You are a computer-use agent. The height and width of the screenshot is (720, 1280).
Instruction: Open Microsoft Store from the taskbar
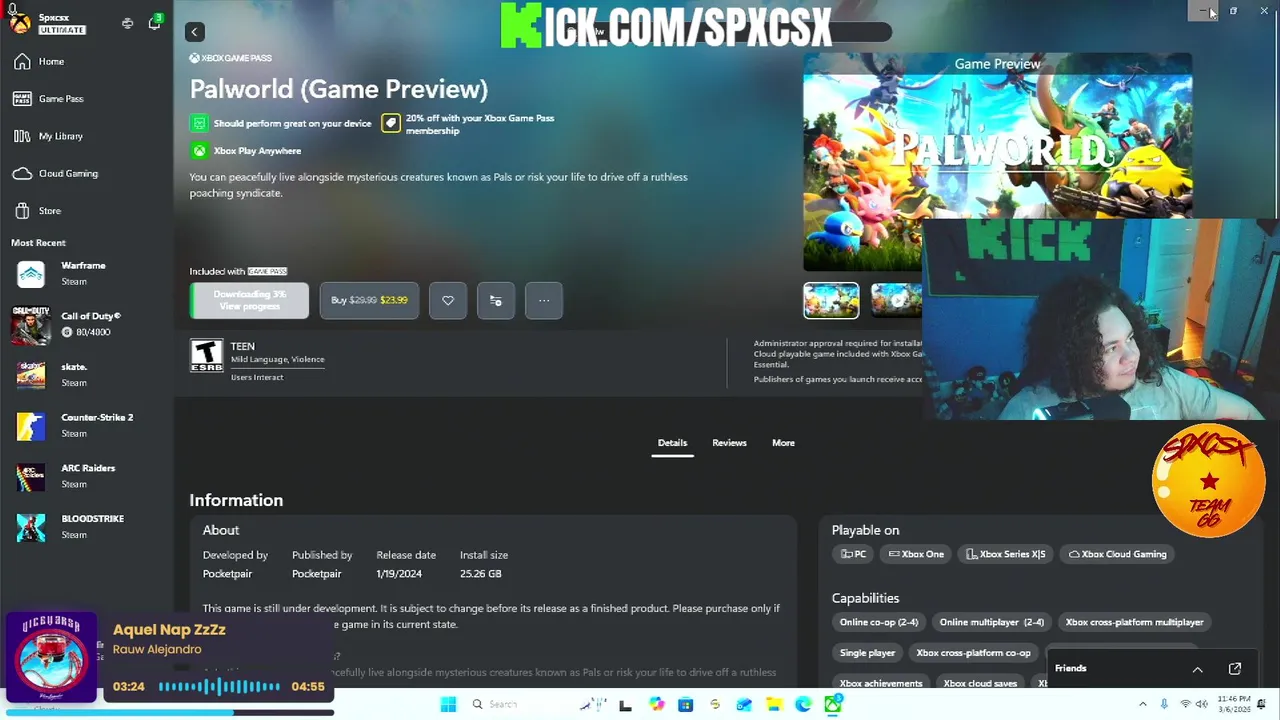[685, 705]
